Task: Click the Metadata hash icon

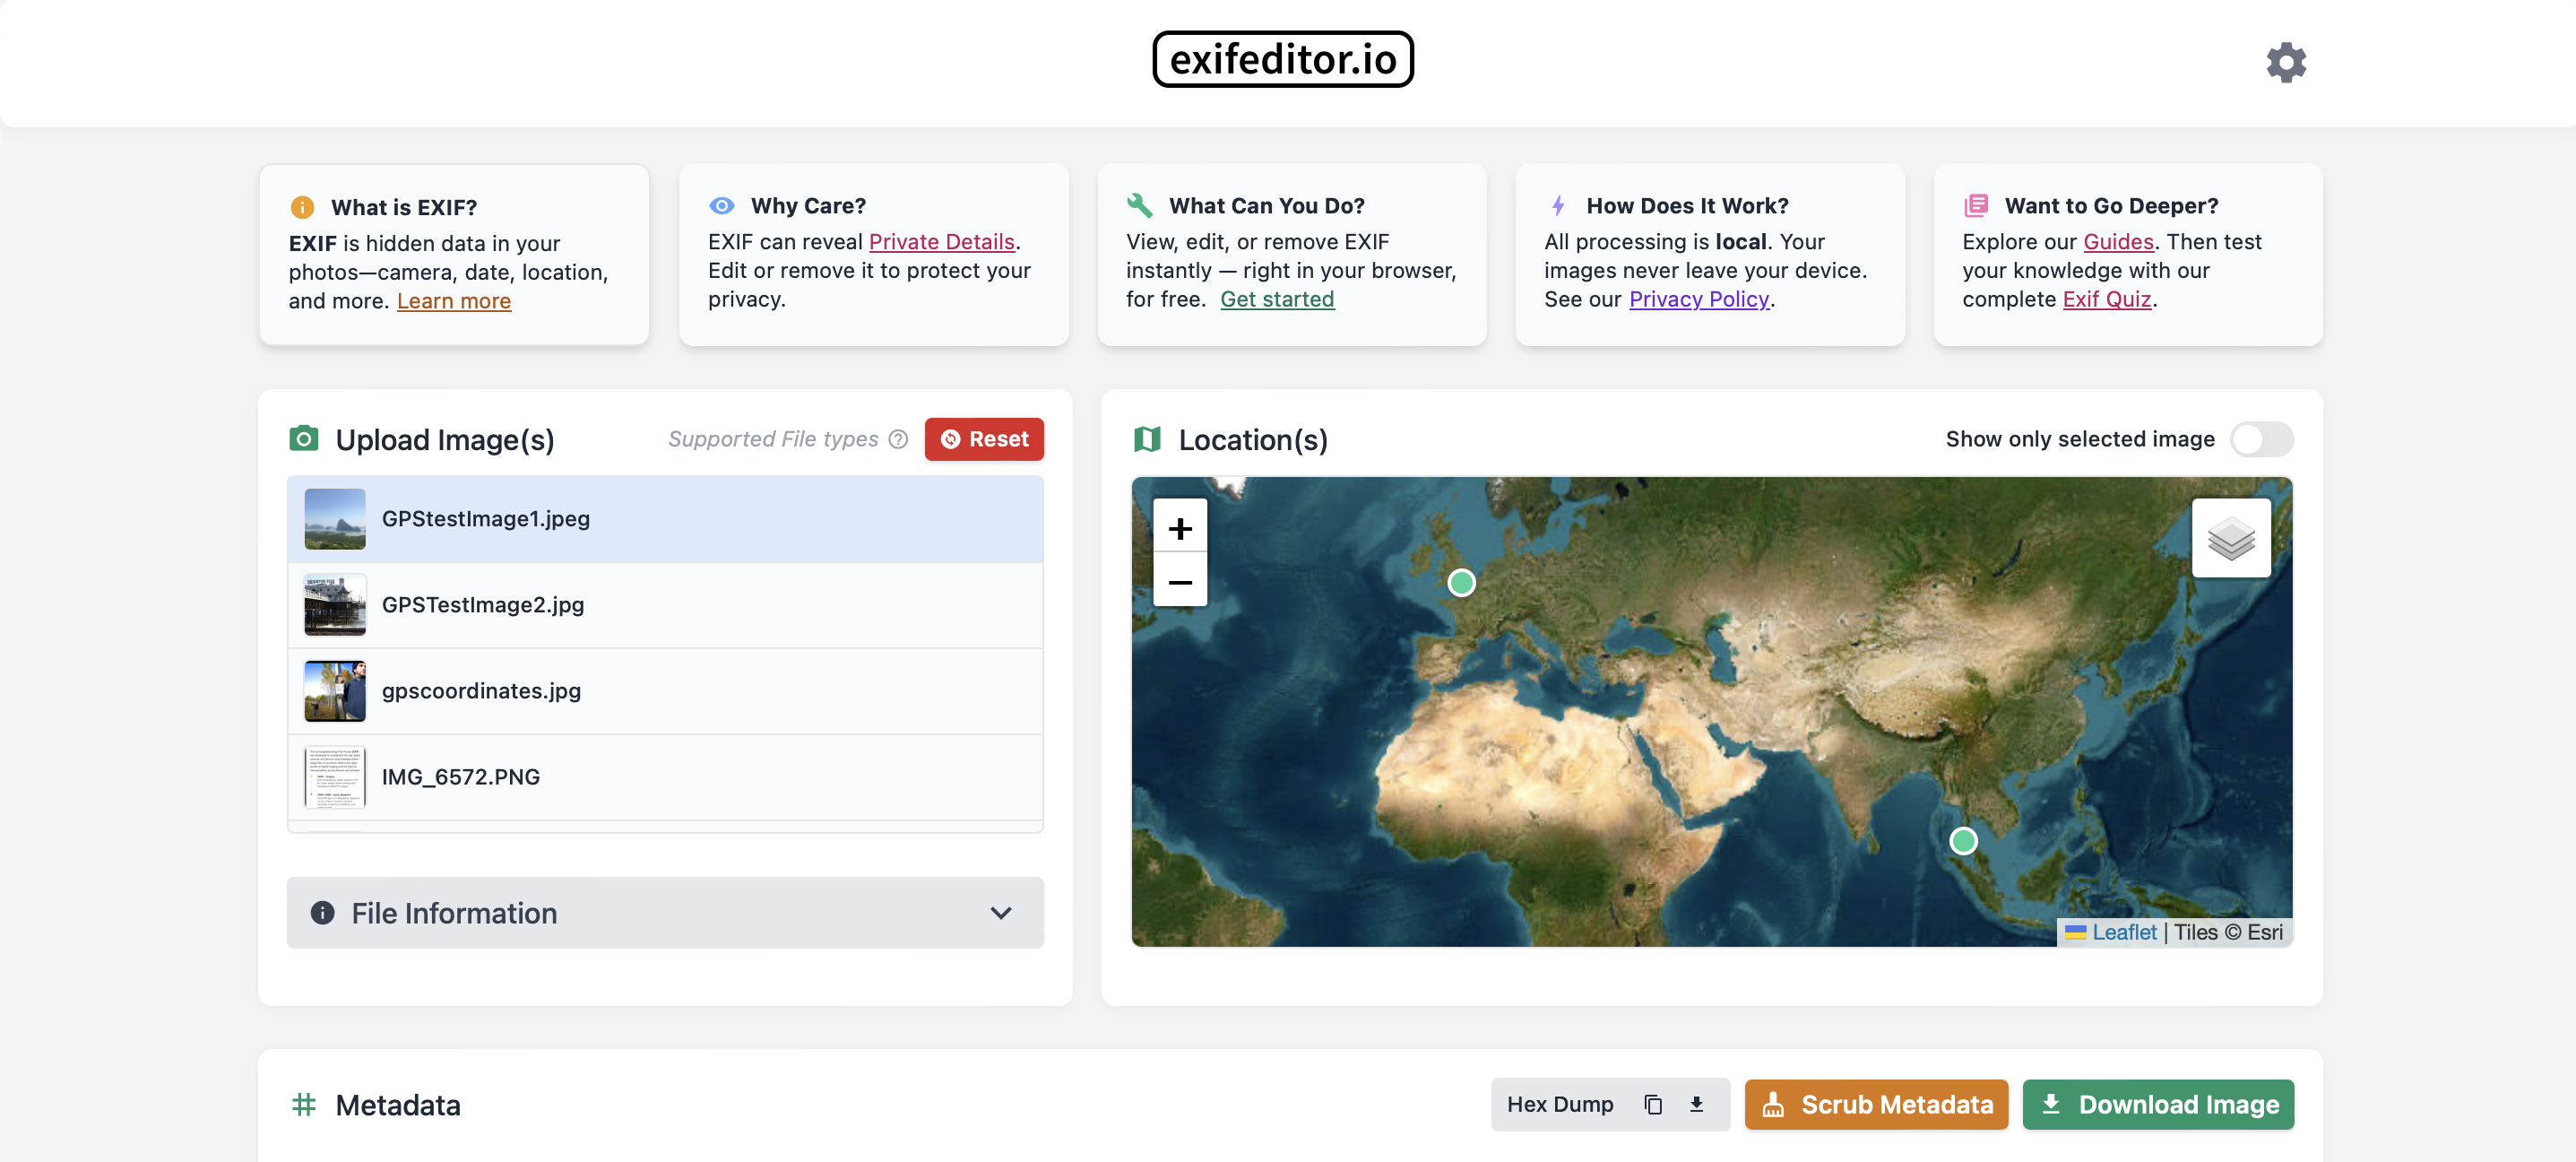Action: coord(304,1104)
